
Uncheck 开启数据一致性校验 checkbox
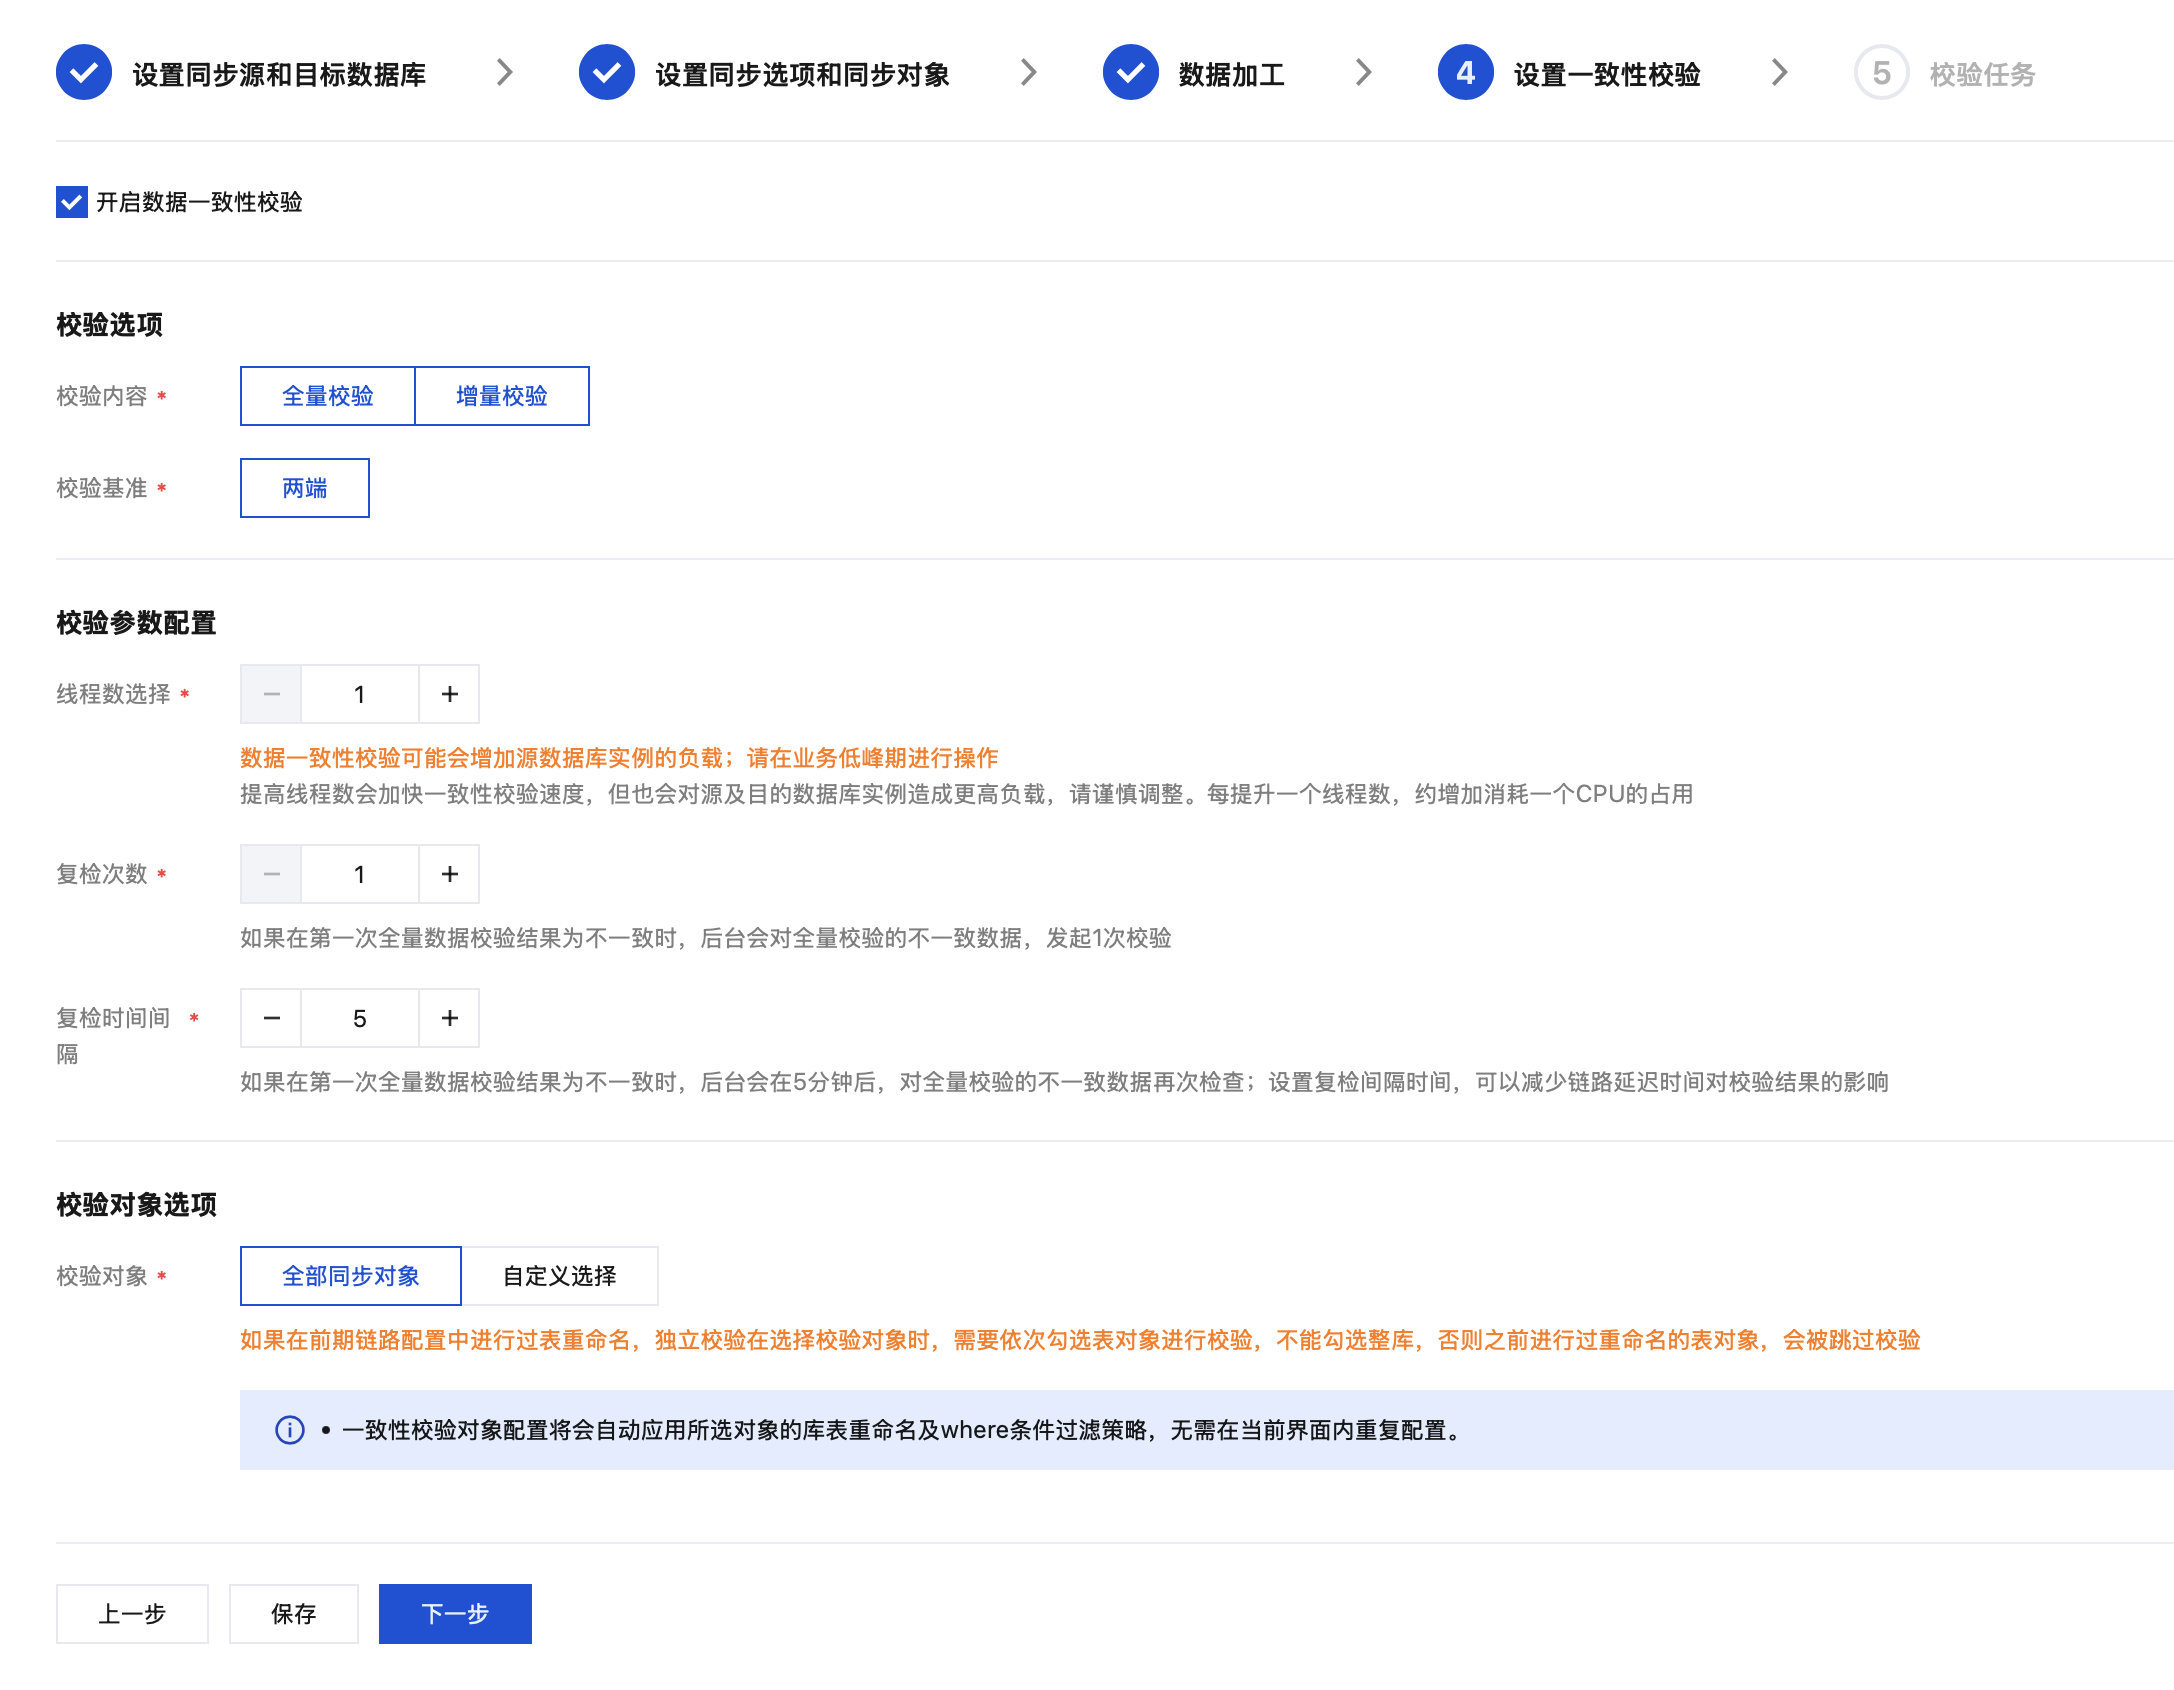click(72, 202)
